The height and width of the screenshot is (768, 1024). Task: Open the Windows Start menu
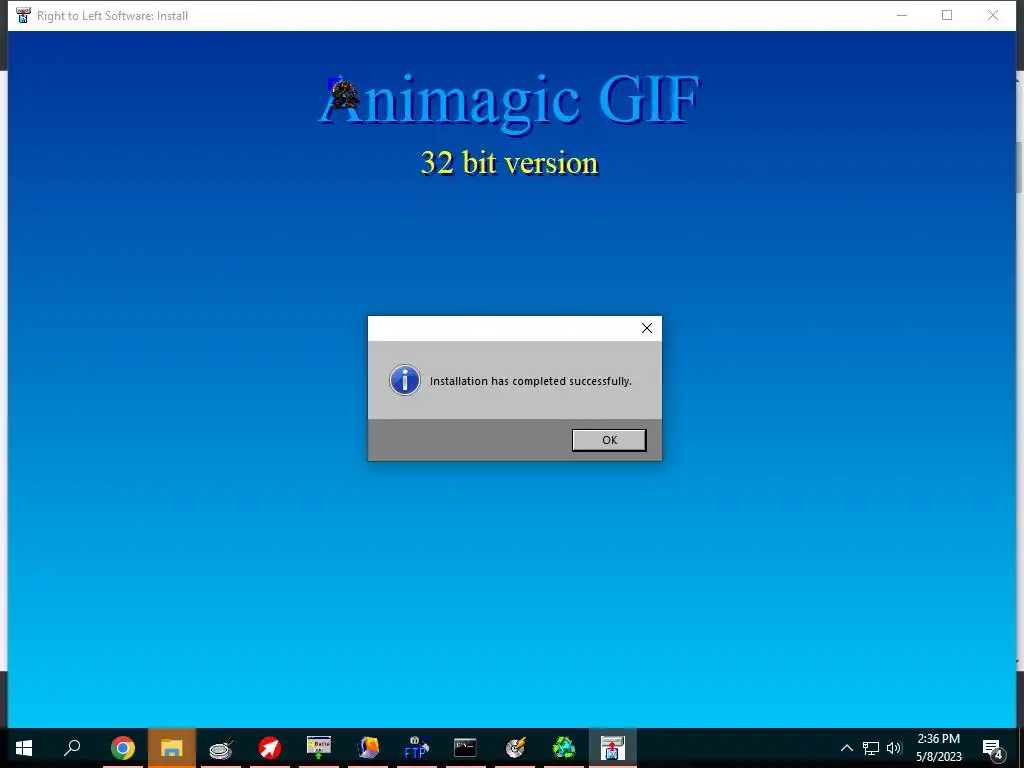pyautogui.click(x=24, y=748)
